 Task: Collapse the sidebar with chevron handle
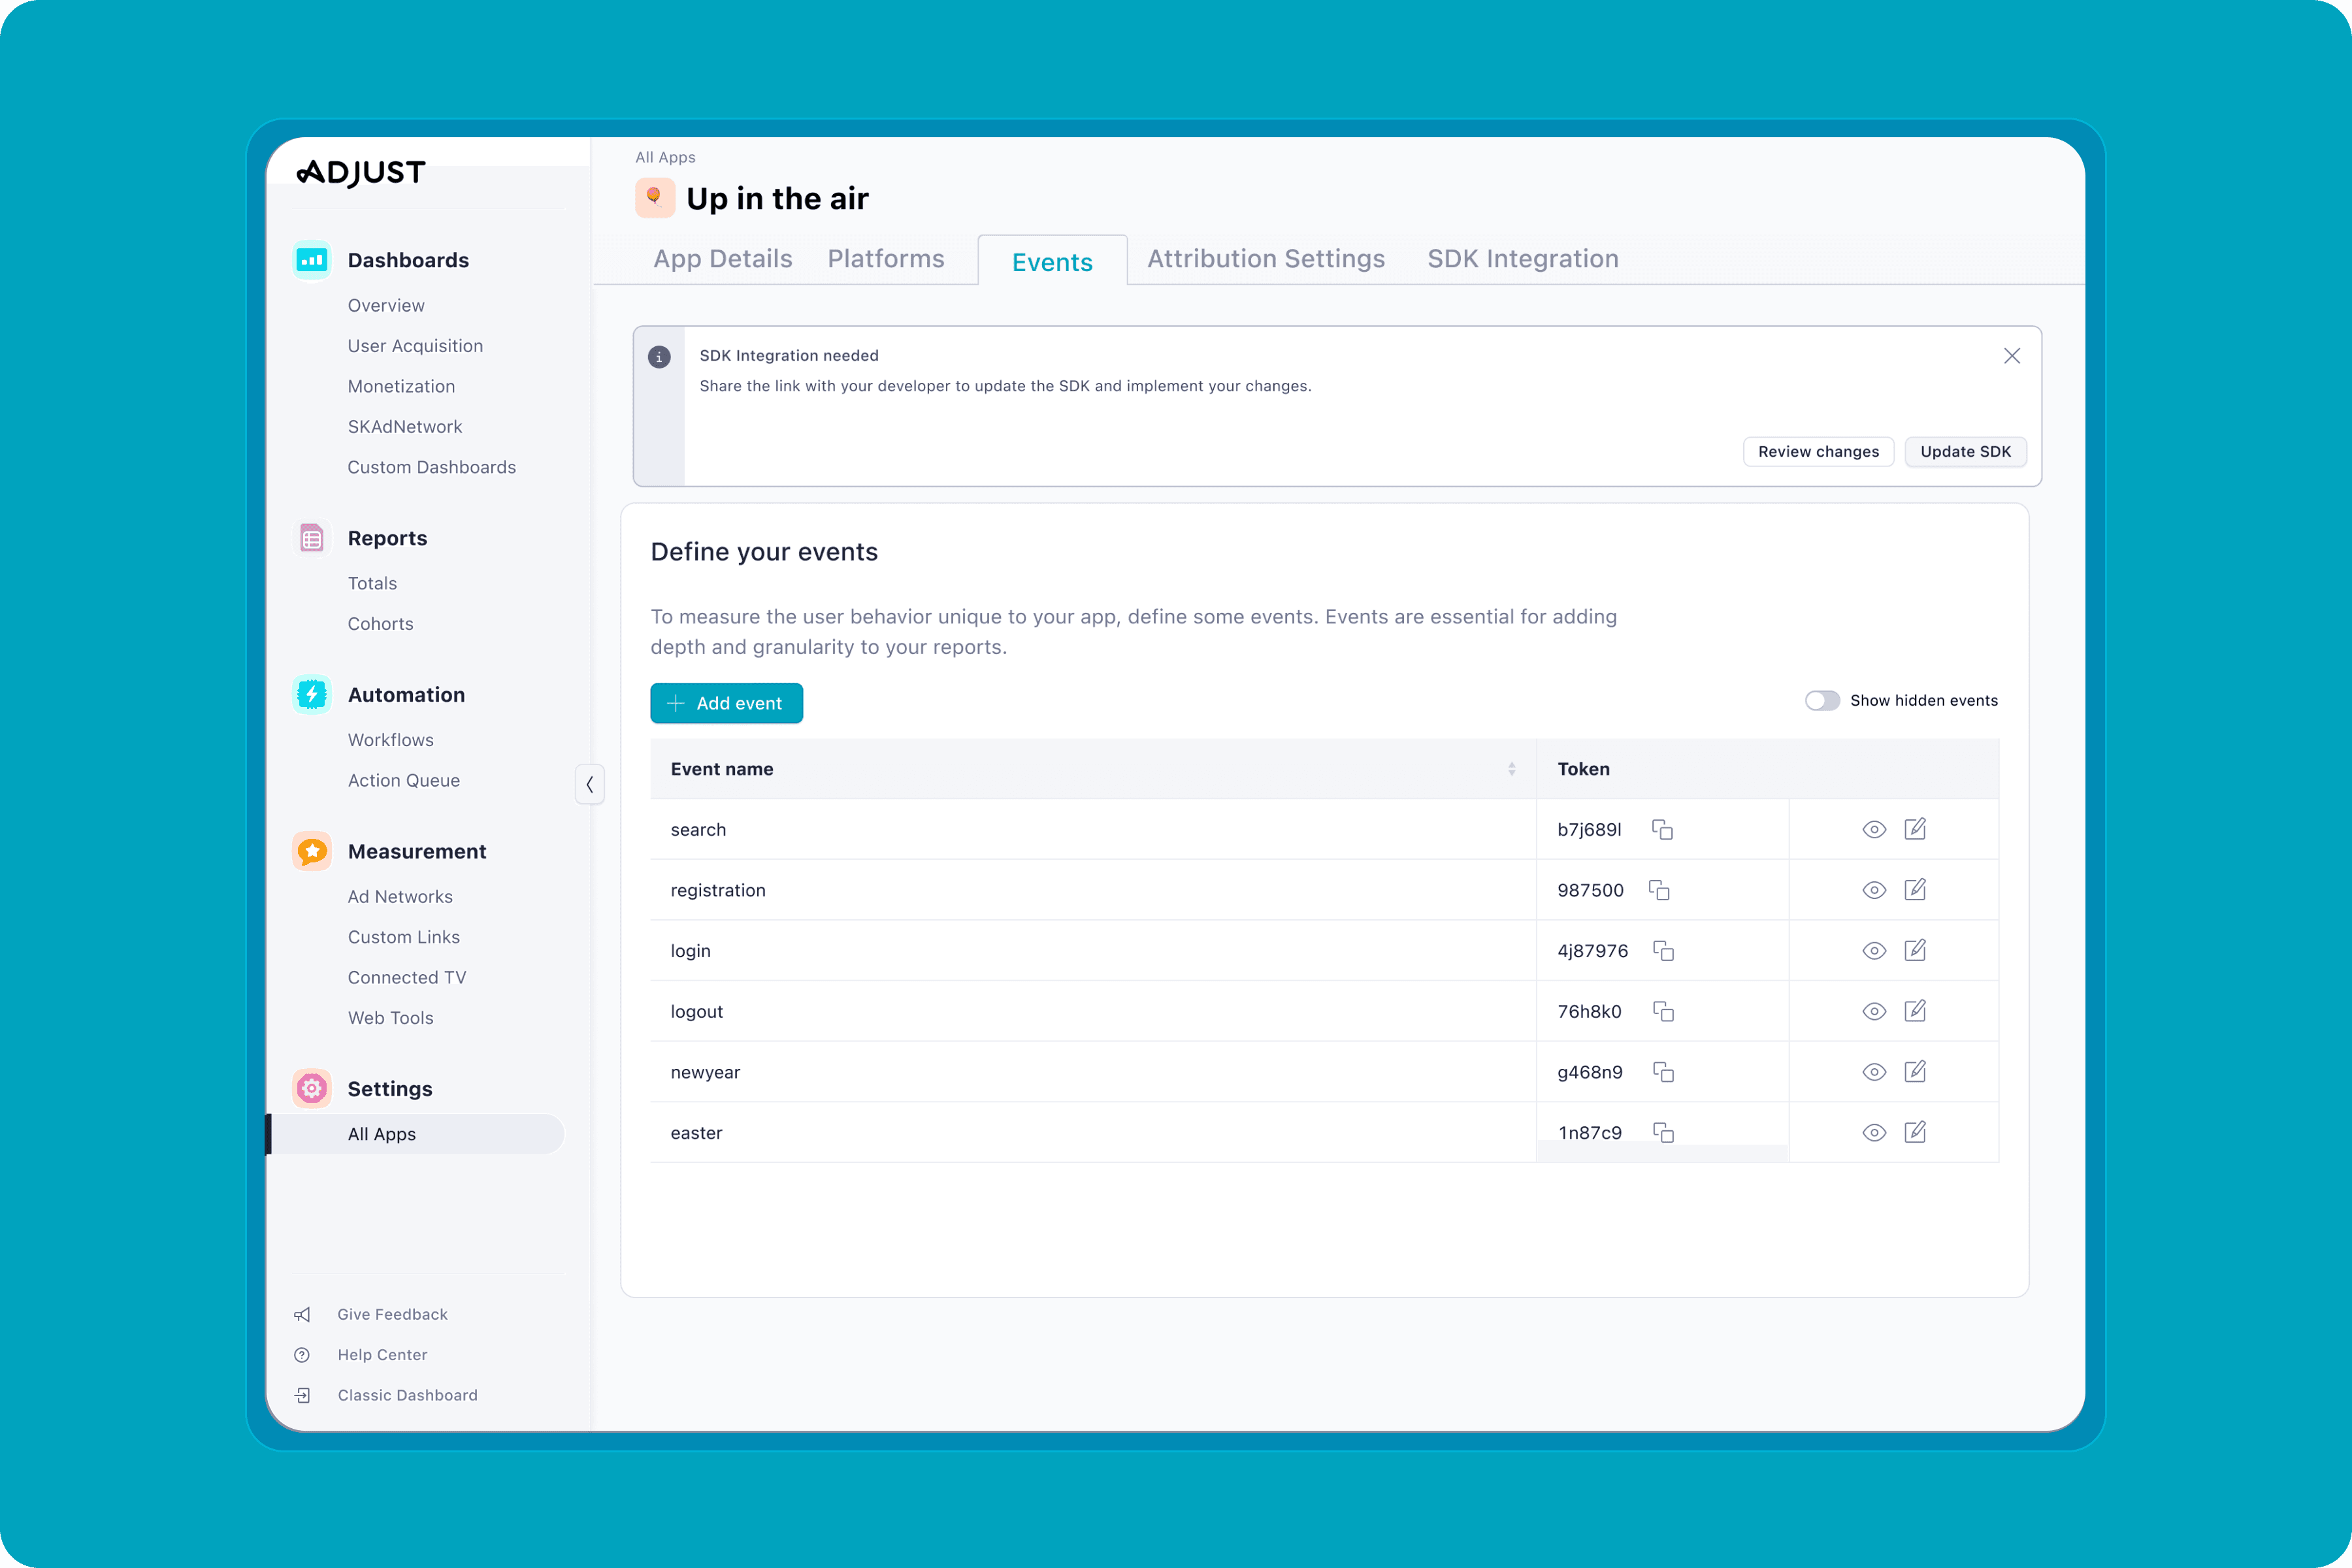coord(590,784)
